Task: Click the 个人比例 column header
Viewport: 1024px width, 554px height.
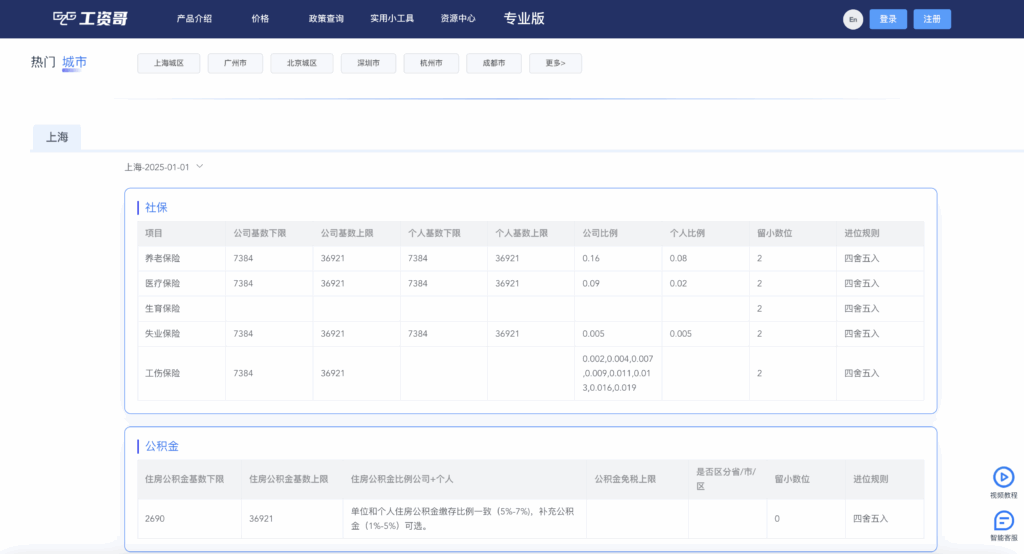Action: pyautogui.click(x=687, y=233)
